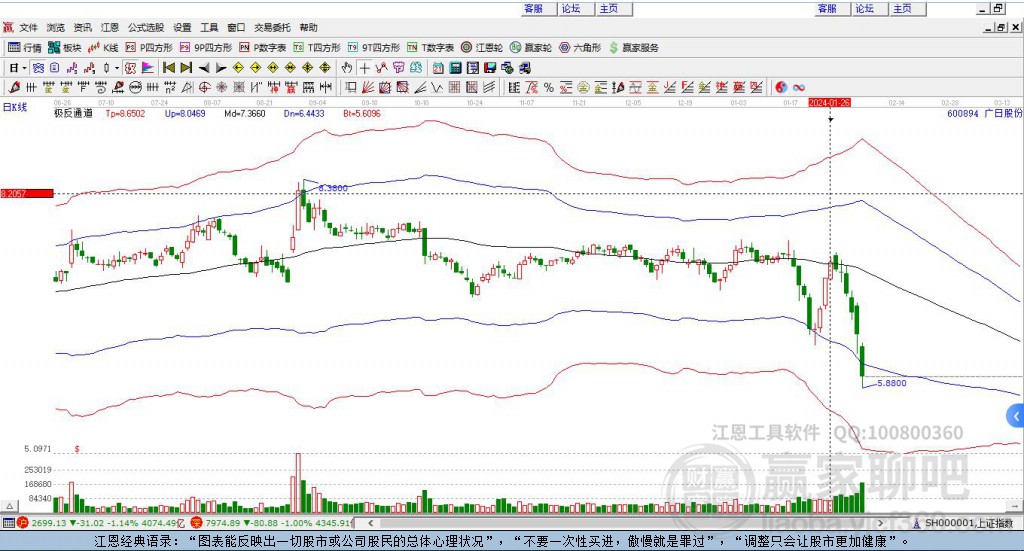Click the 论坛 link in right group

pos(865,8)
